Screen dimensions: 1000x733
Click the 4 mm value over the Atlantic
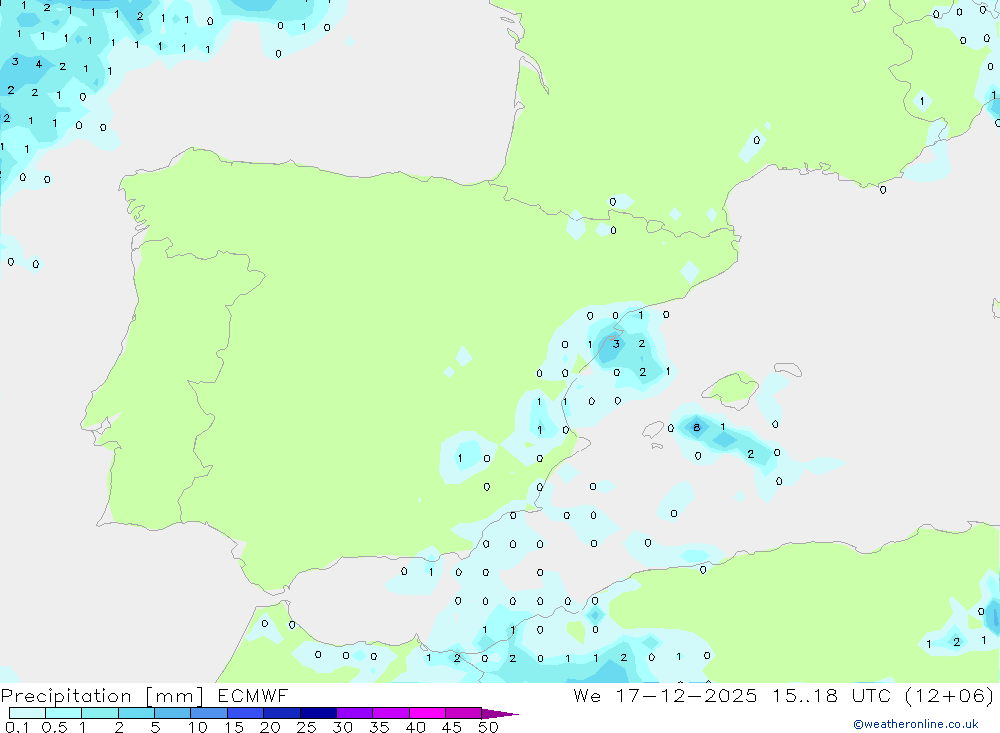39,64
